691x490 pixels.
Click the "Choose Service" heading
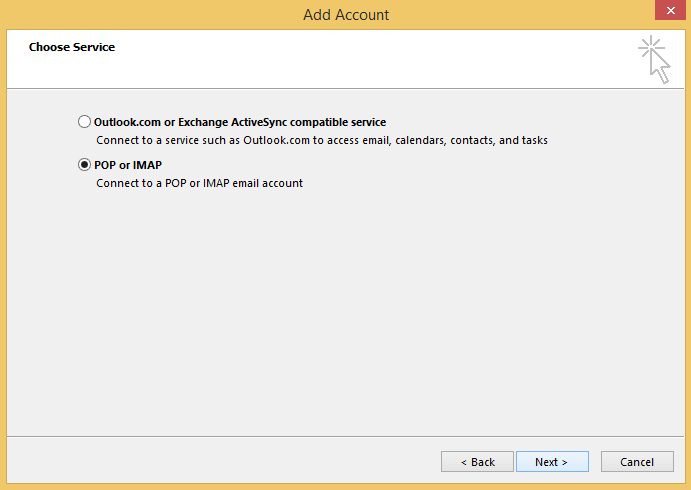[x=71, y=47]
